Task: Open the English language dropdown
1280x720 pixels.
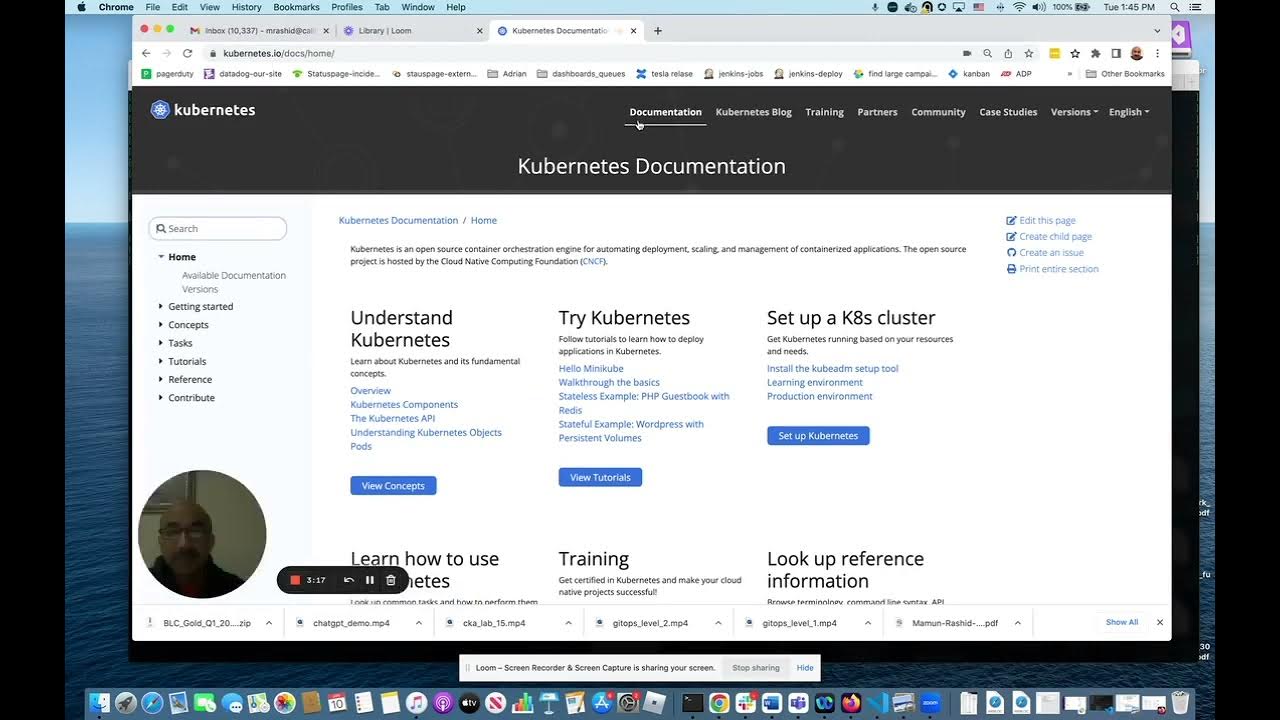Action: coord(1129,112)
